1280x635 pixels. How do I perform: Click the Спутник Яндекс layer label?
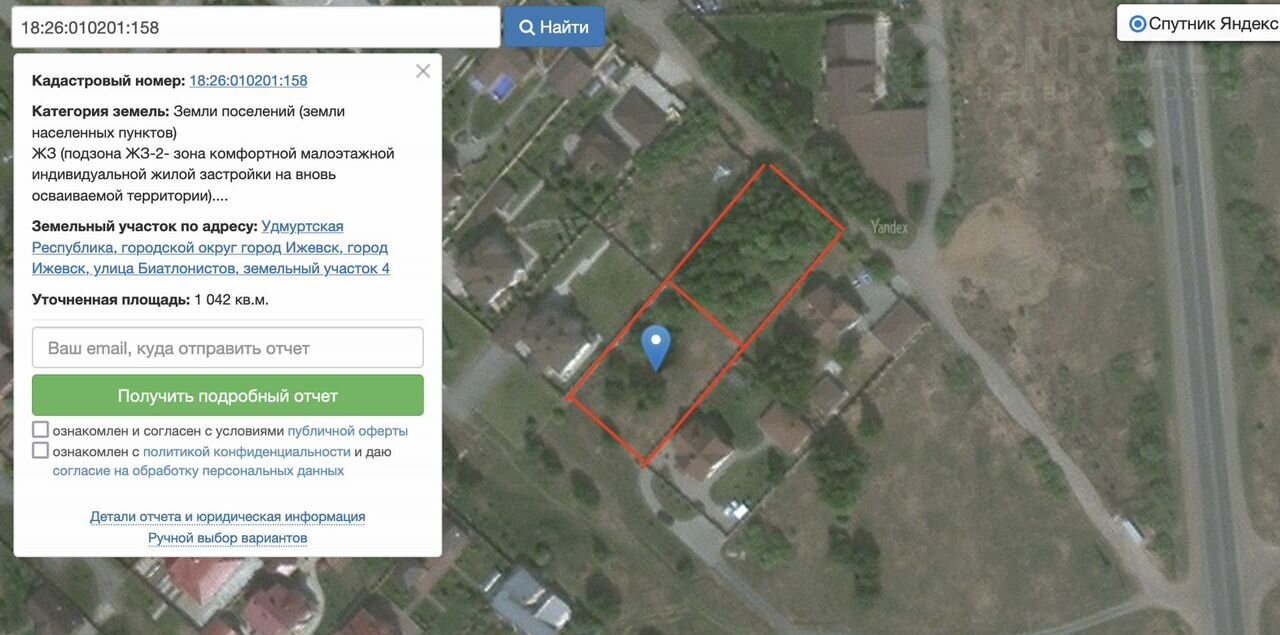(x=1214, y=24)
